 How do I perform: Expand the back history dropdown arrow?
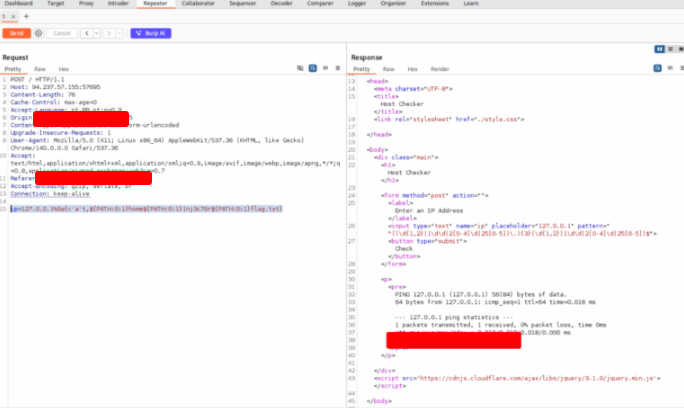(98, 33)
